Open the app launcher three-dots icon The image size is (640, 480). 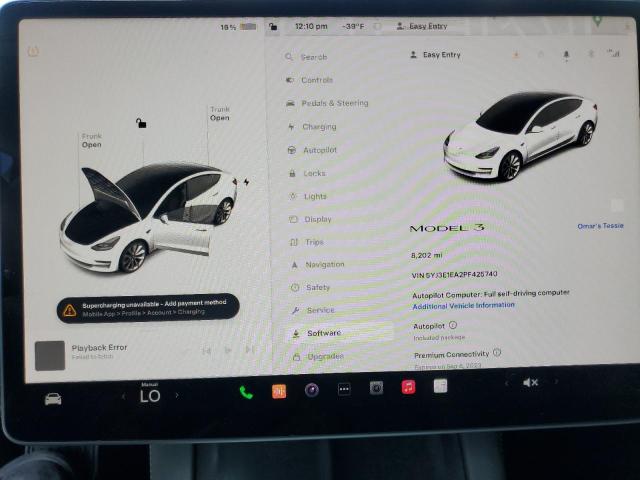pos(344,389)
